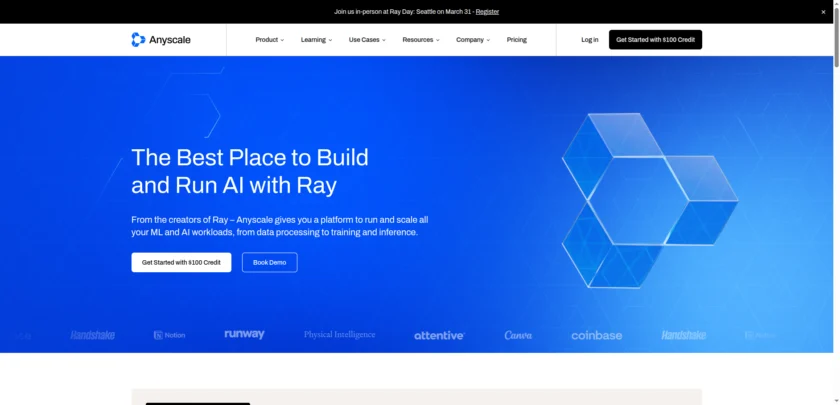Click the glass hexagon cube illustration
The height and width of the screenshot is (405, 840).
coord(650,200)
